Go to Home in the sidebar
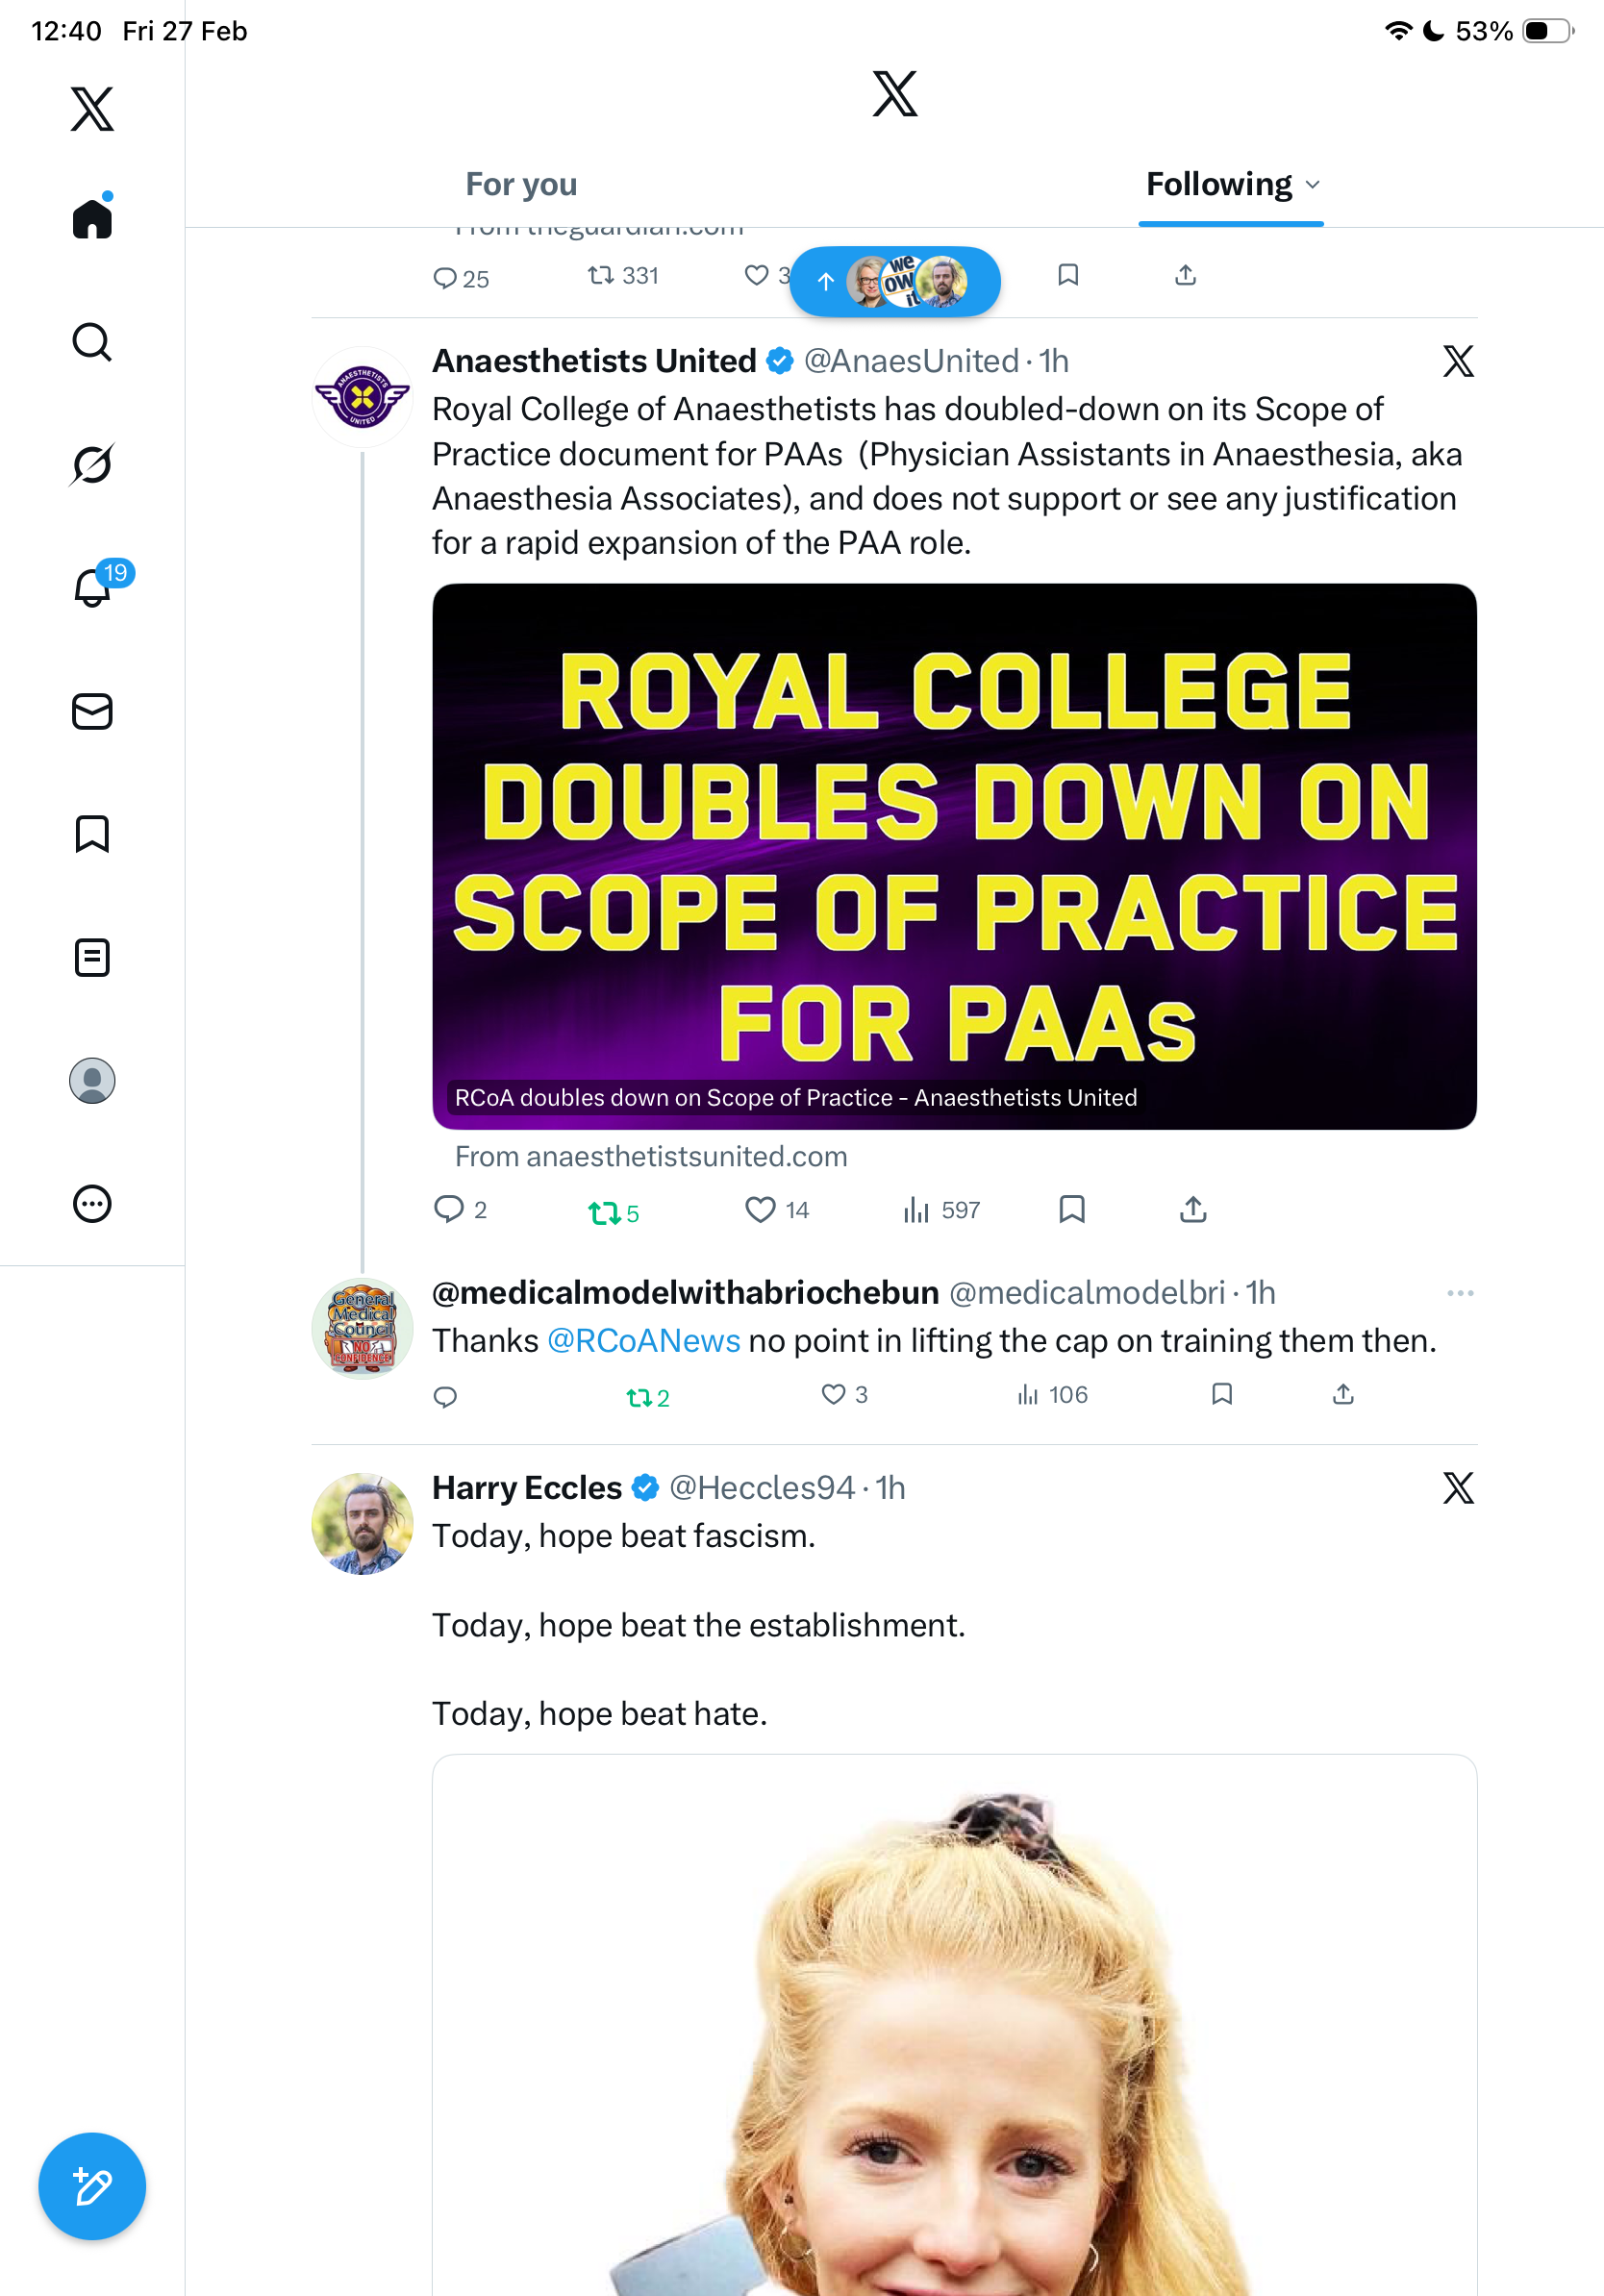This screenshot has height=2296, width=1604. coord(92,218)
